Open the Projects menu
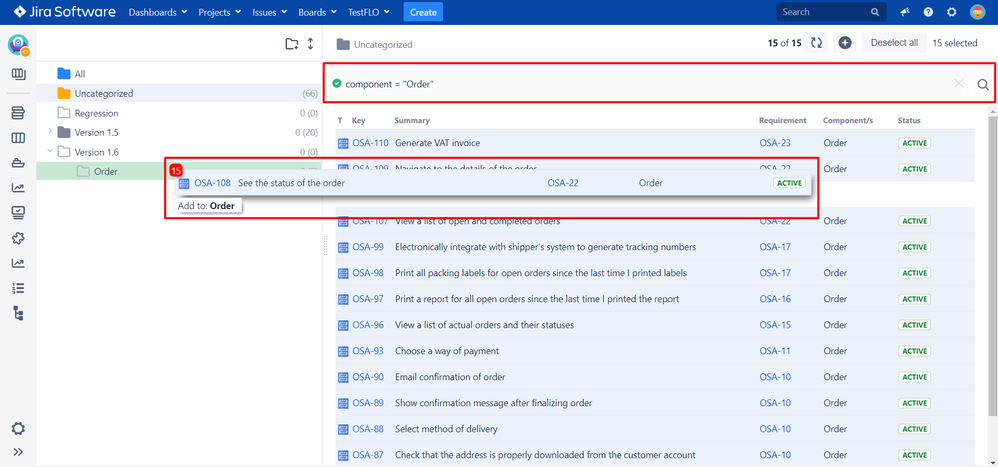 tap(220, 12)
